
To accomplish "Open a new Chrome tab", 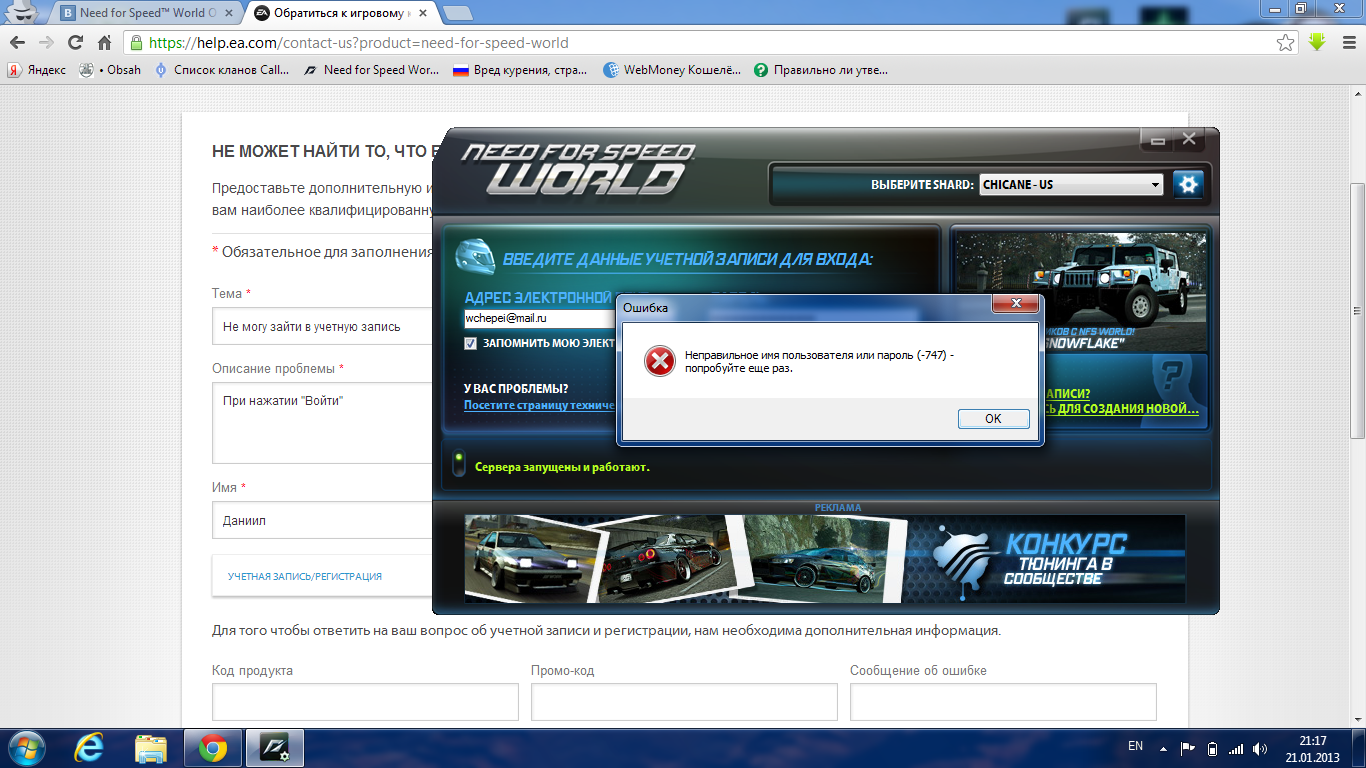I will click(x=458, y=13).
